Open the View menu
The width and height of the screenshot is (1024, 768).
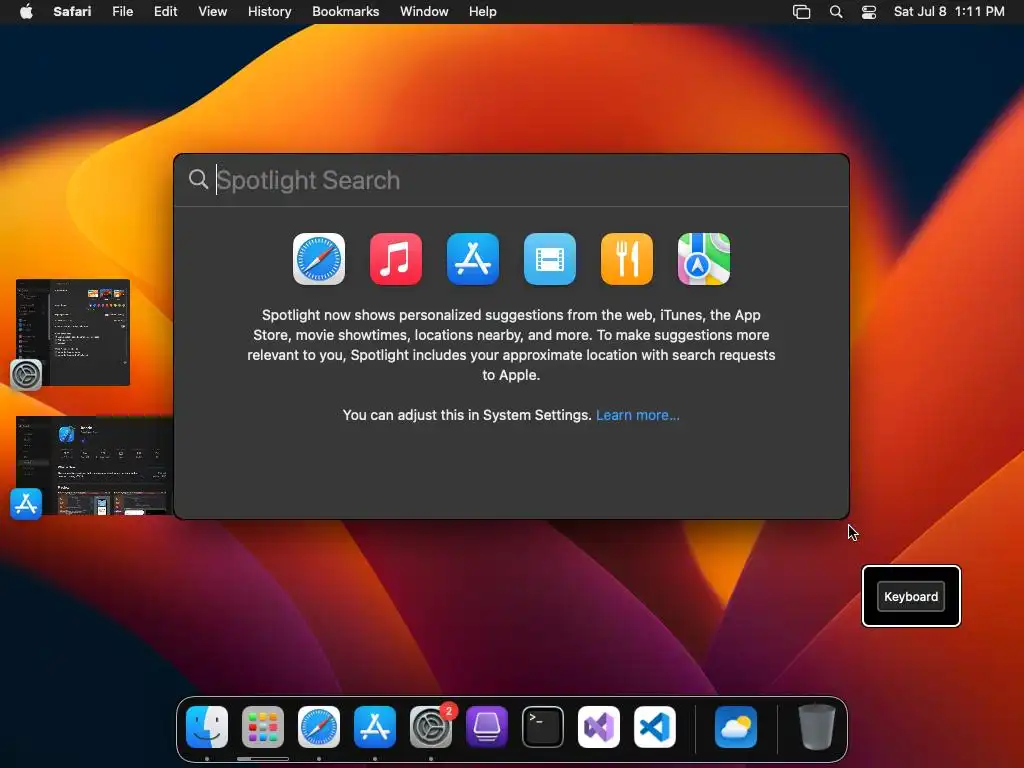point(212,12)
